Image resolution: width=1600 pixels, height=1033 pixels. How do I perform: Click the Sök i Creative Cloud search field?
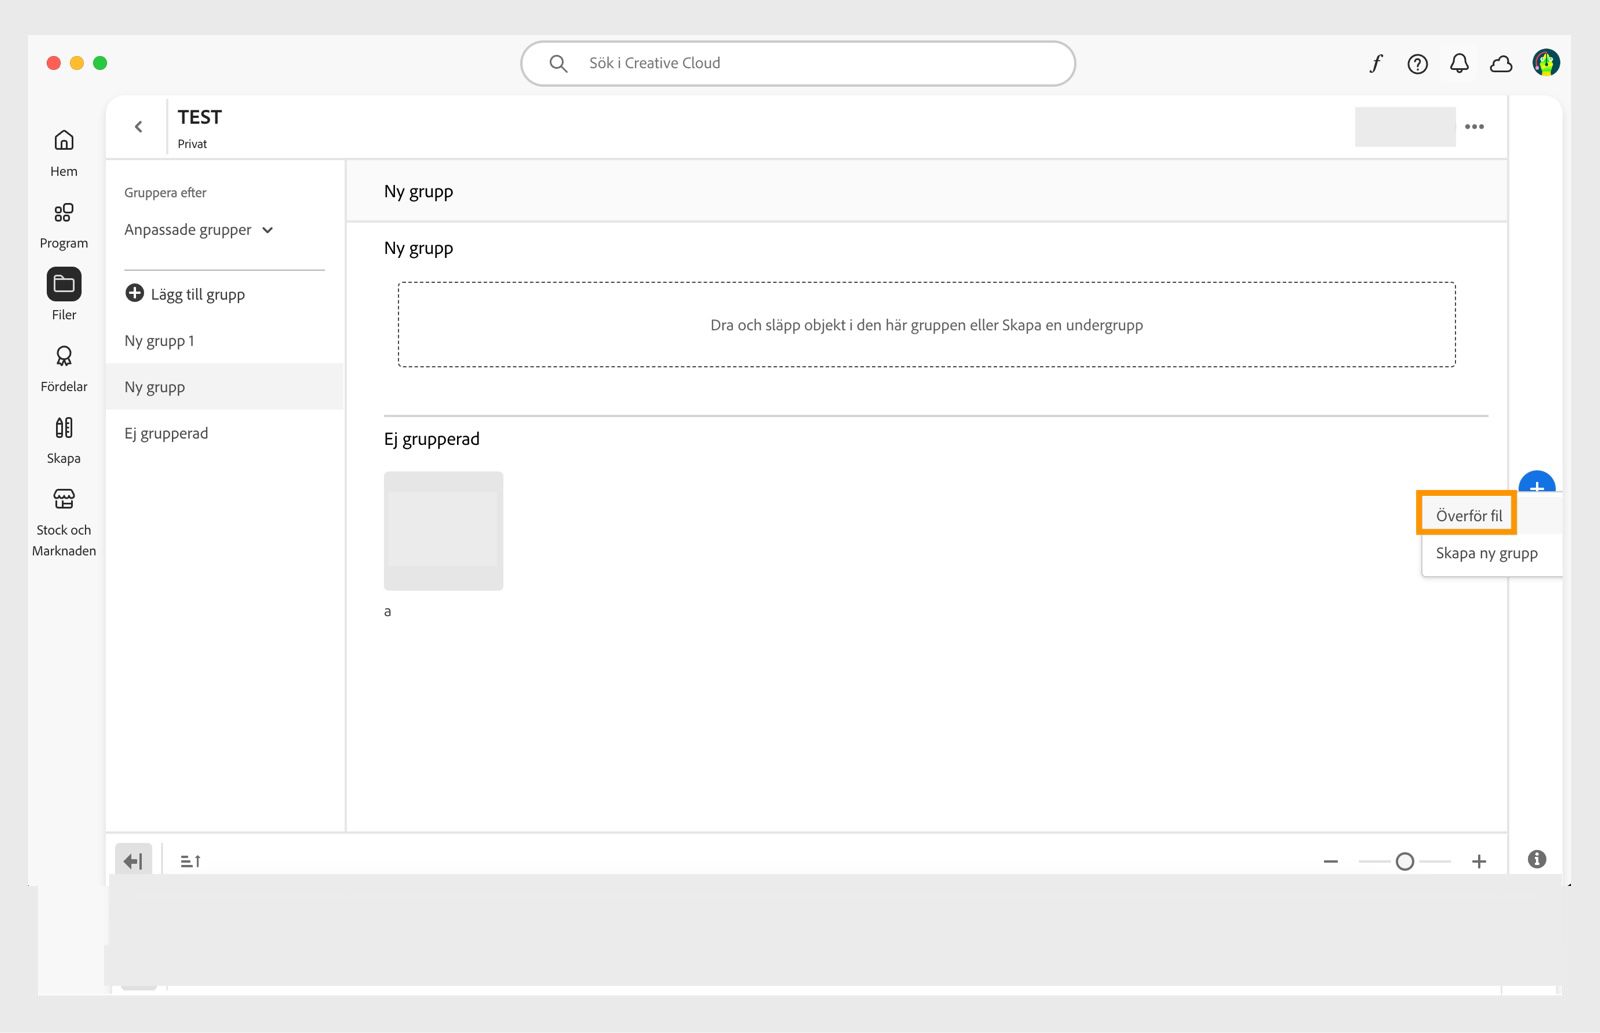click(x=798, y=63)
